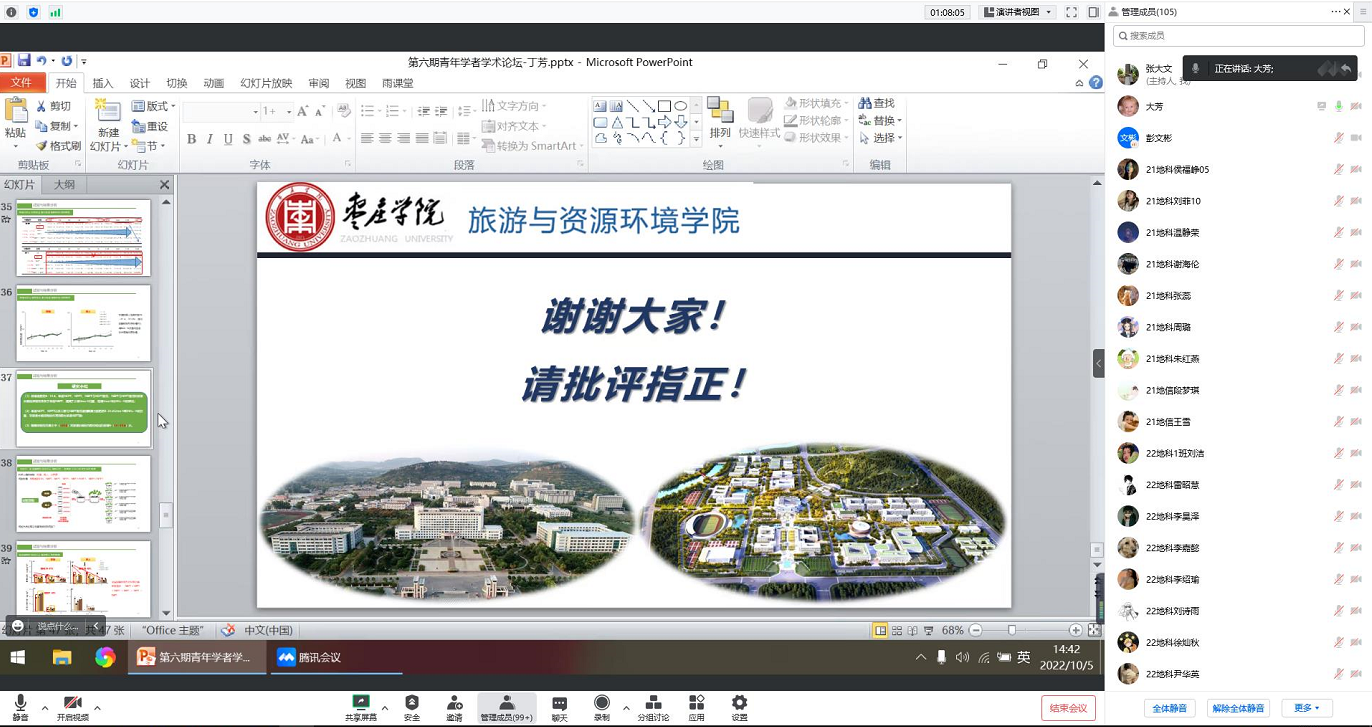1372x727 pixels.
Task: Open the 聊天 chat panel
Action: coord(559,707)
